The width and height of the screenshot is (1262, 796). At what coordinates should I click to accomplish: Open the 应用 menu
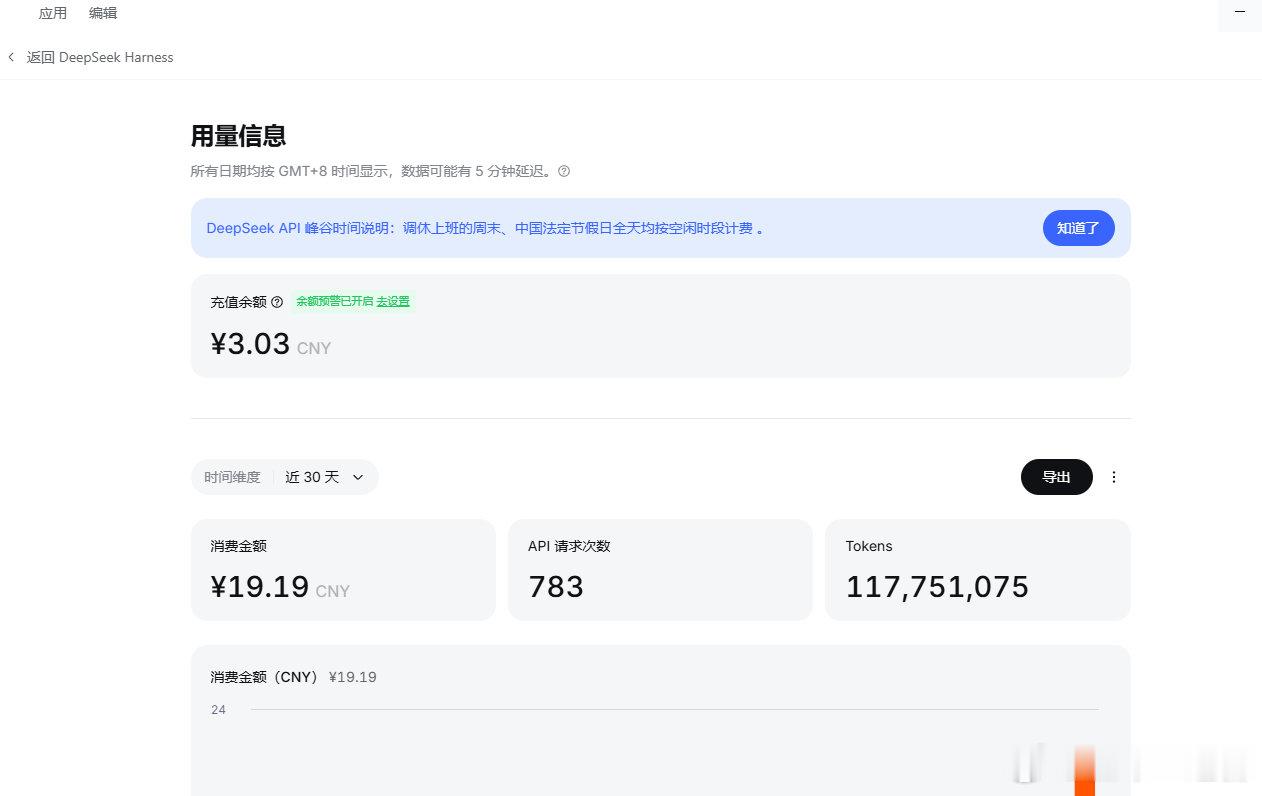[x=53, y=13]
